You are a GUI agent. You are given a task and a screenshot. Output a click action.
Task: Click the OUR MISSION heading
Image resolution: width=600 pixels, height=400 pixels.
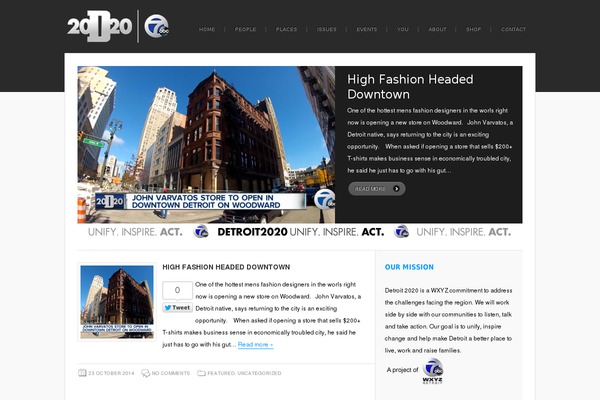[409, 267]
